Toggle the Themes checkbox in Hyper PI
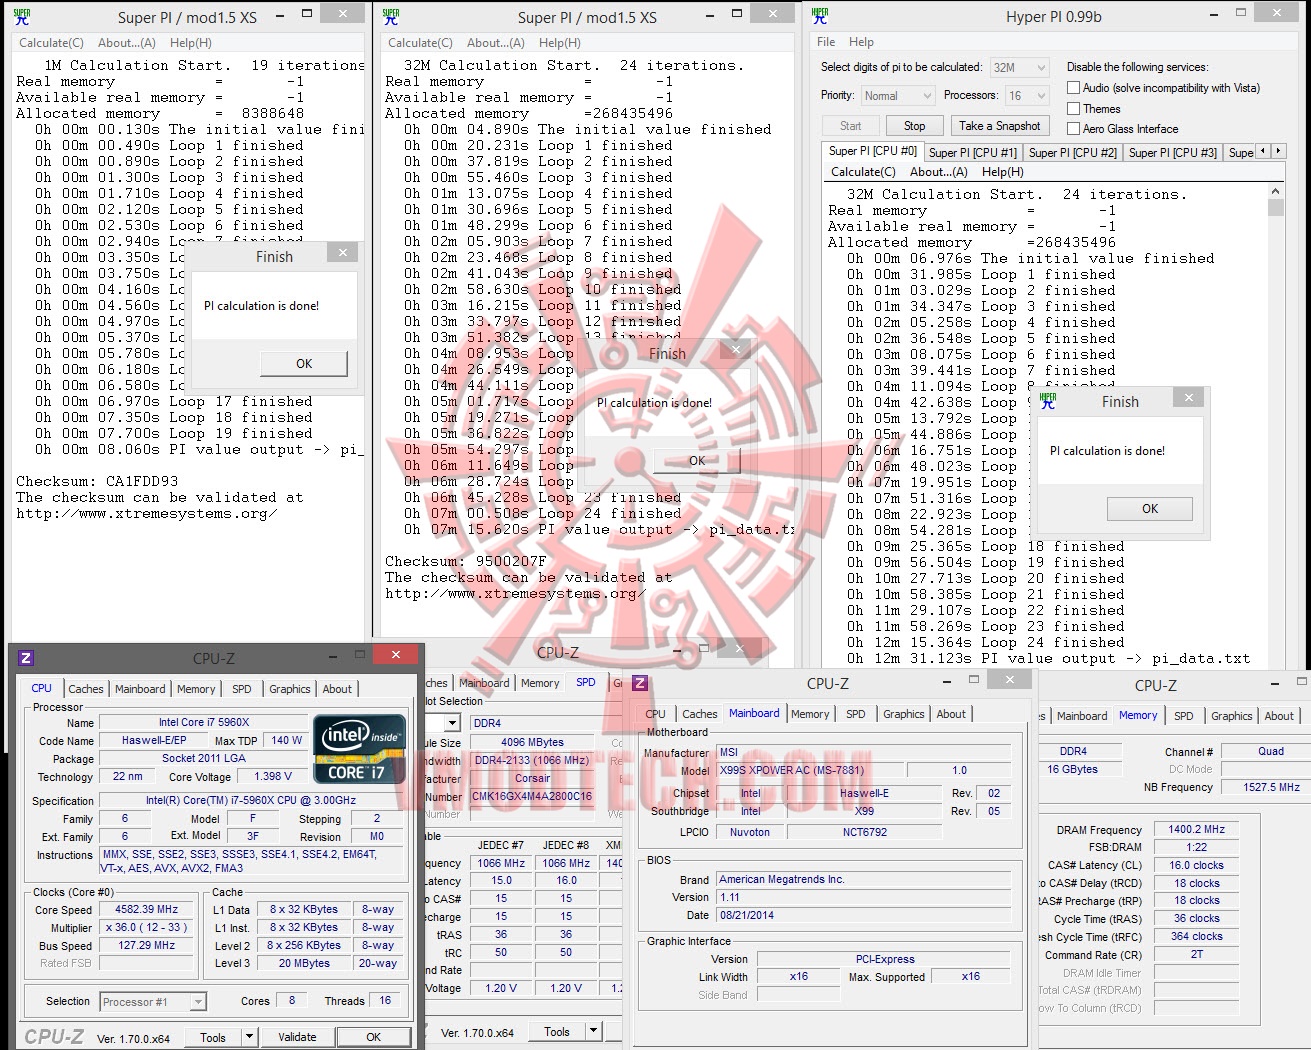 (1073, 108)
